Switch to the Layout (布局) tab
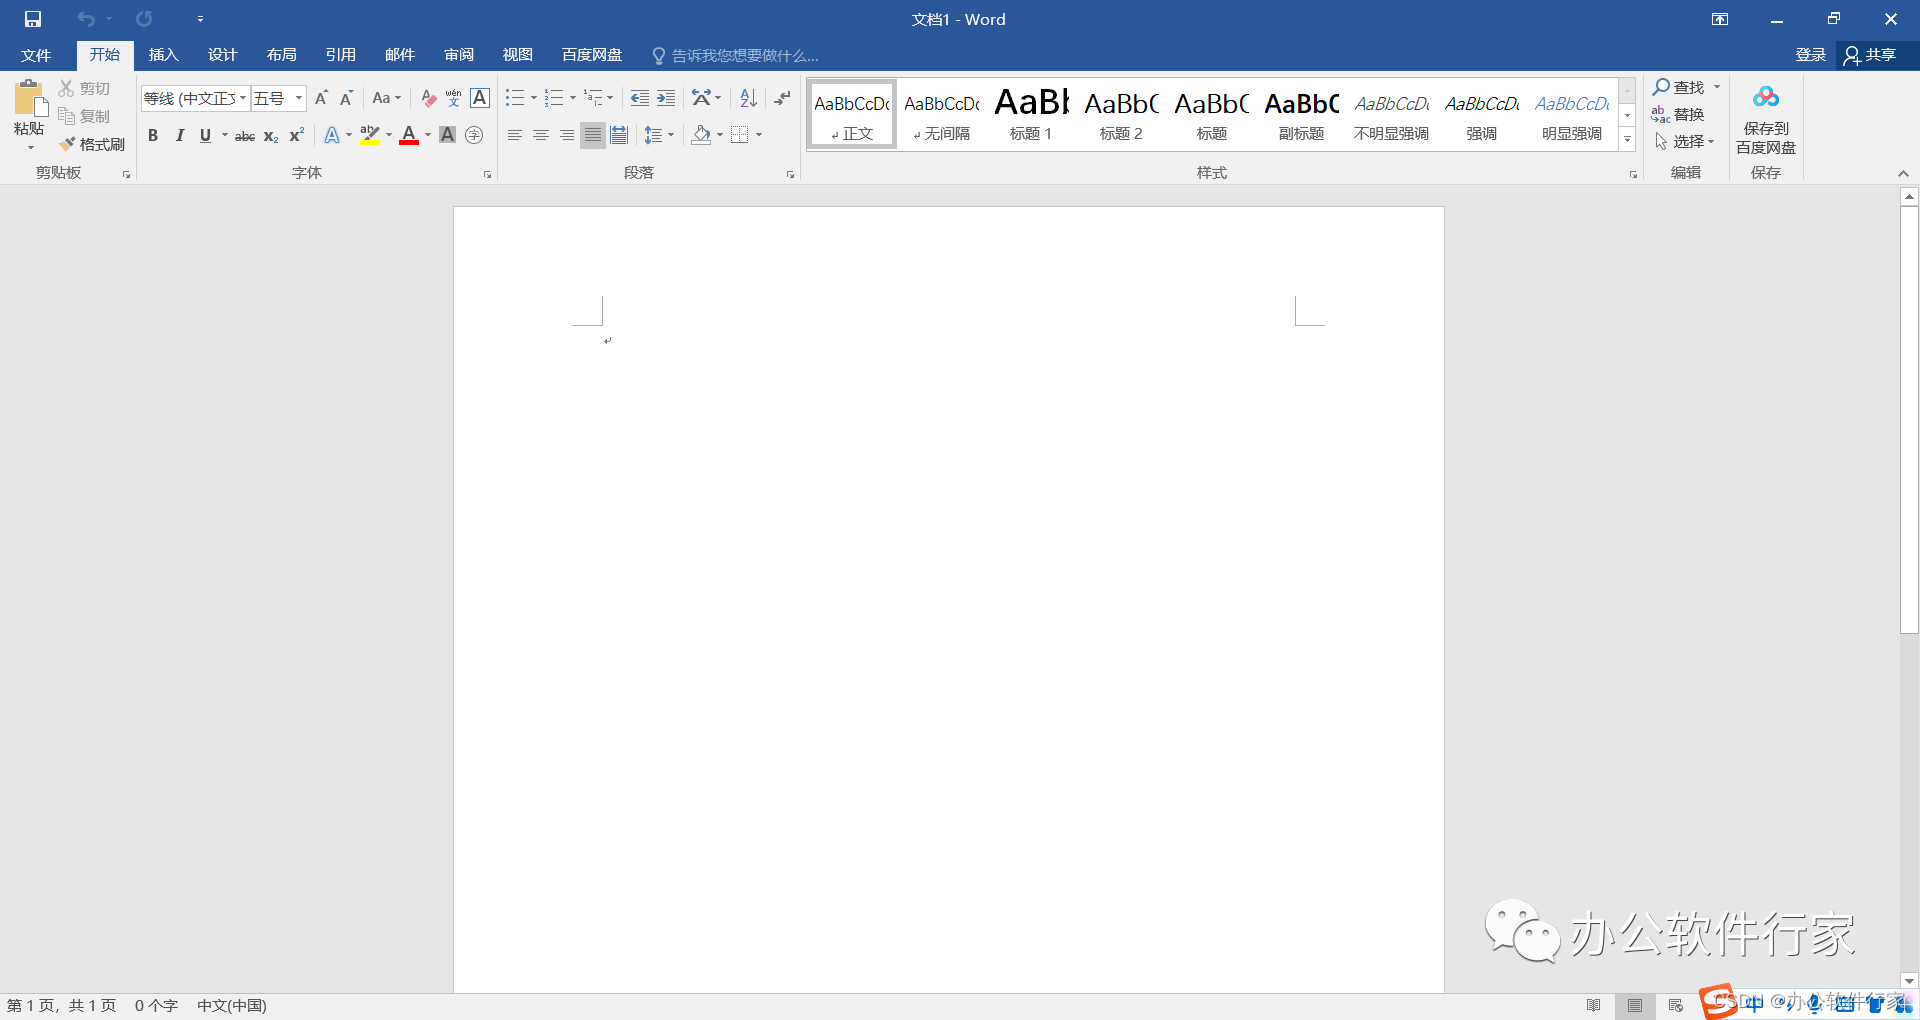 click(x=281, y=55)
